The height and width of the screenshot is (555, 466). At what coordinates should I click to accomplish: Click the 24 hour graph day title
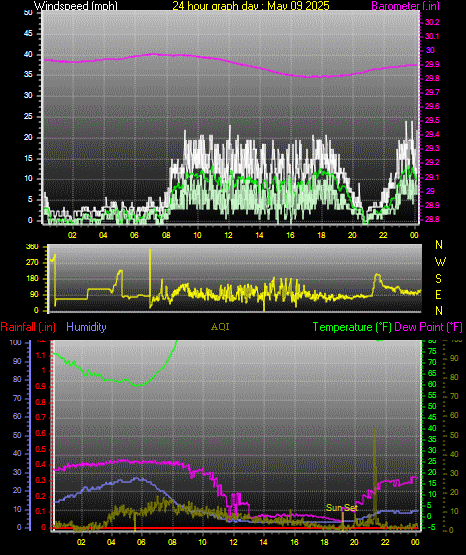click(251, 5)
